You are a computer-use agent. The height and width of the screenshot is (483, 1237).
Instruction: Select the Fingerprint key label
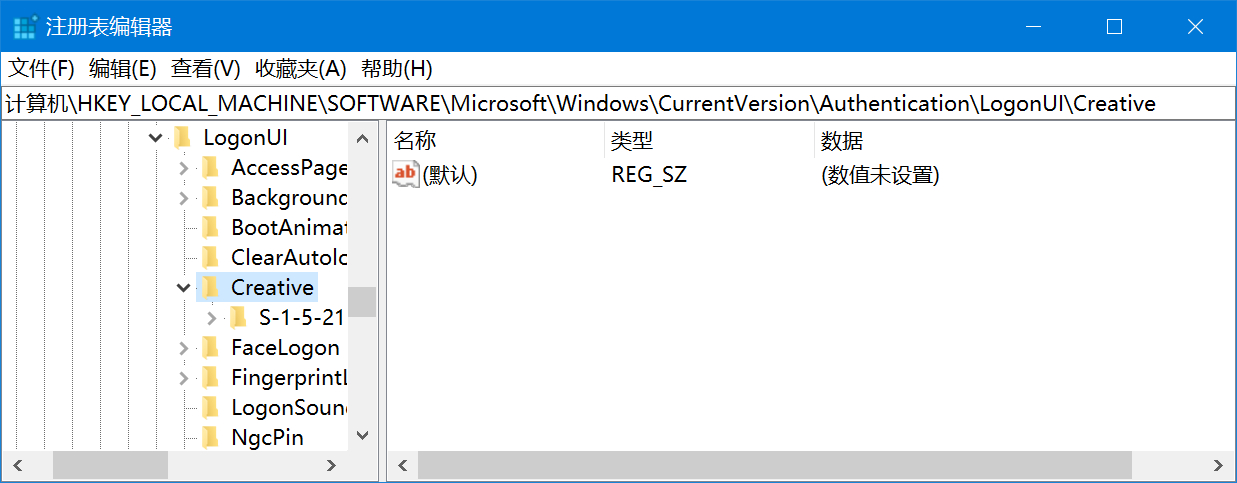click(289, 378)
